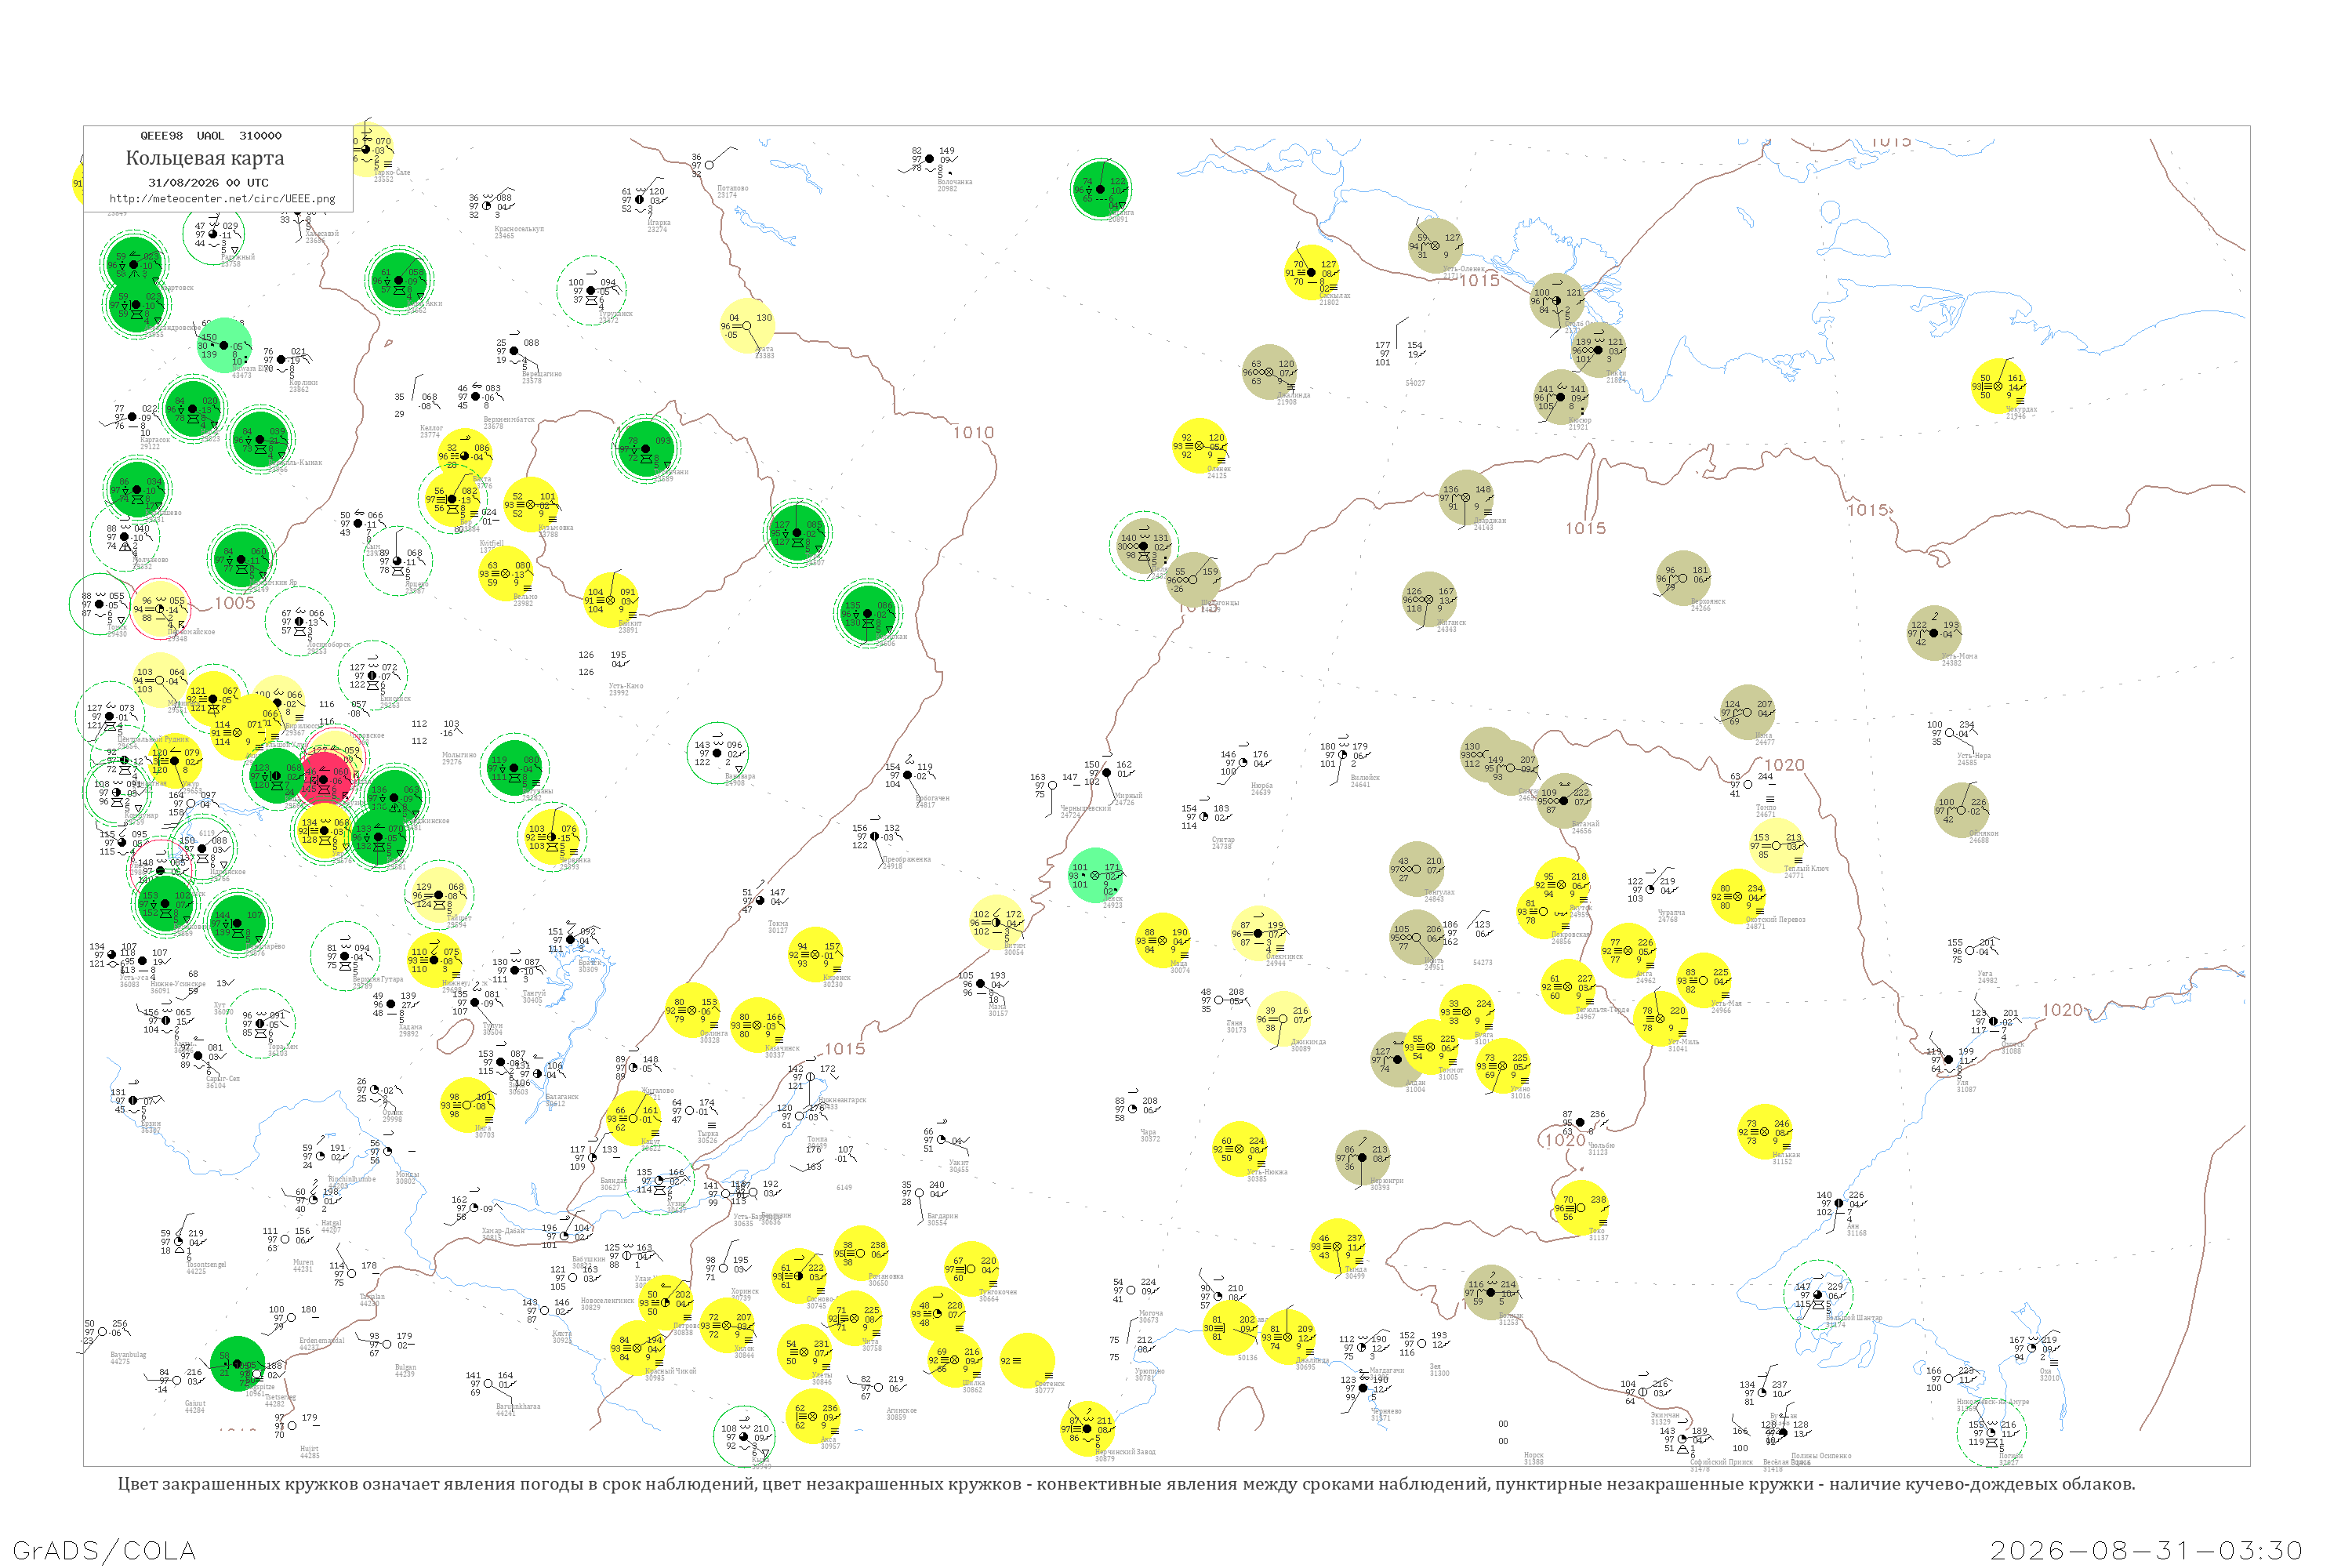This screenshot has width=2352, height=1568.
Task: Open the meteocenter.net UEEE.png URL
Action: (222, 198)
